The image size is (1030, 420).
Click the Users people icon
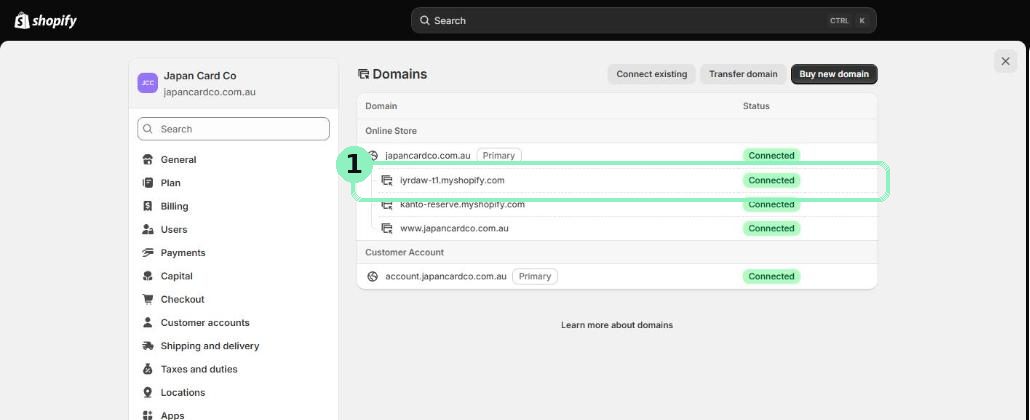148,229
